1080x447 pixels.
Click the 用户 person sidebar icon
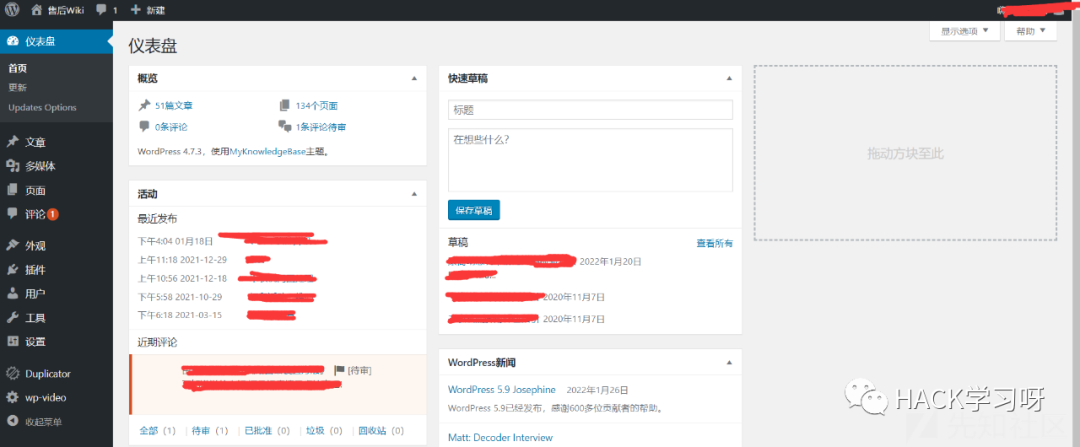click(x=12, y=293)
